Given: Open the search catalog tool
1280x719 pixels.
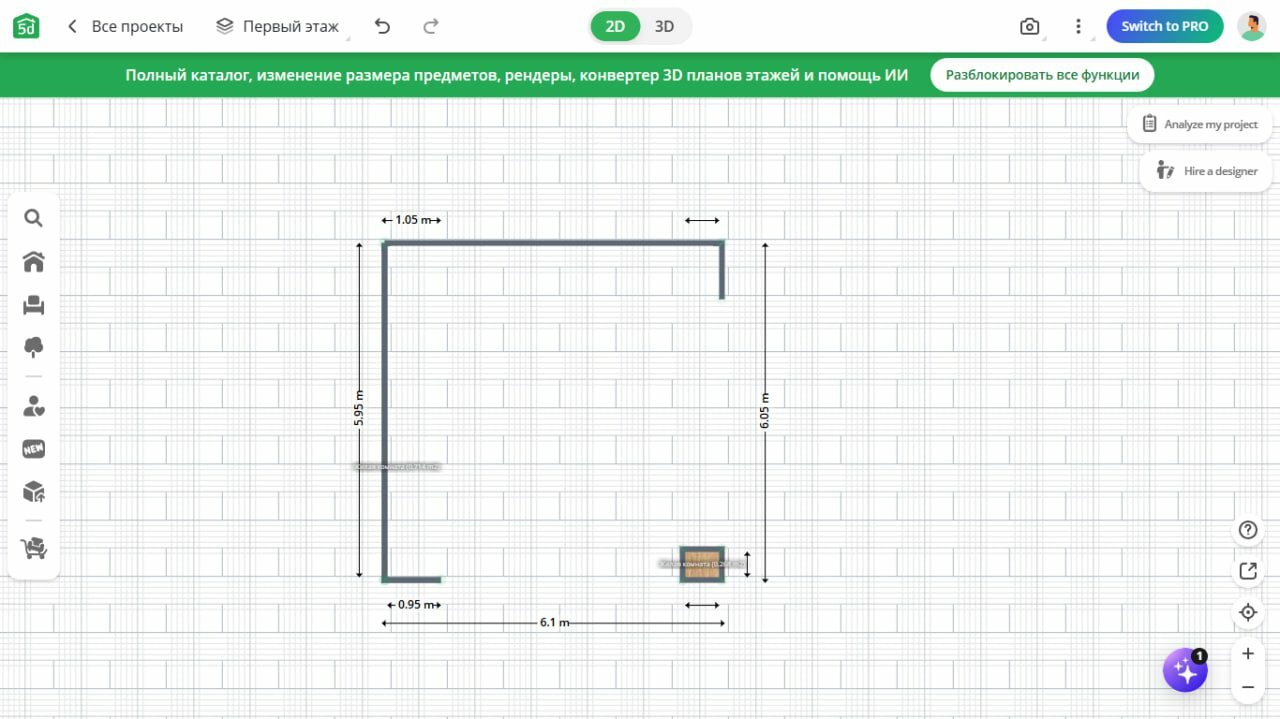Looking at the screenshot, I should (x=33, y=218).
